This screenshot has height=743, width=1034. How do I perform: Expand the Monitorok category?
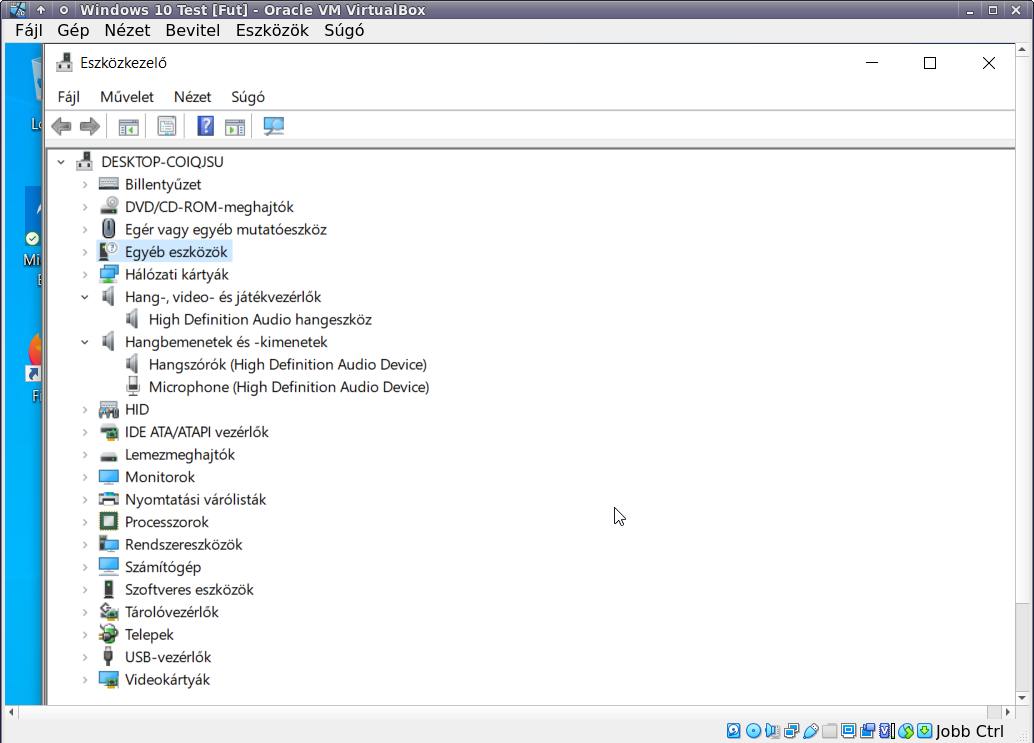(84, 477)
